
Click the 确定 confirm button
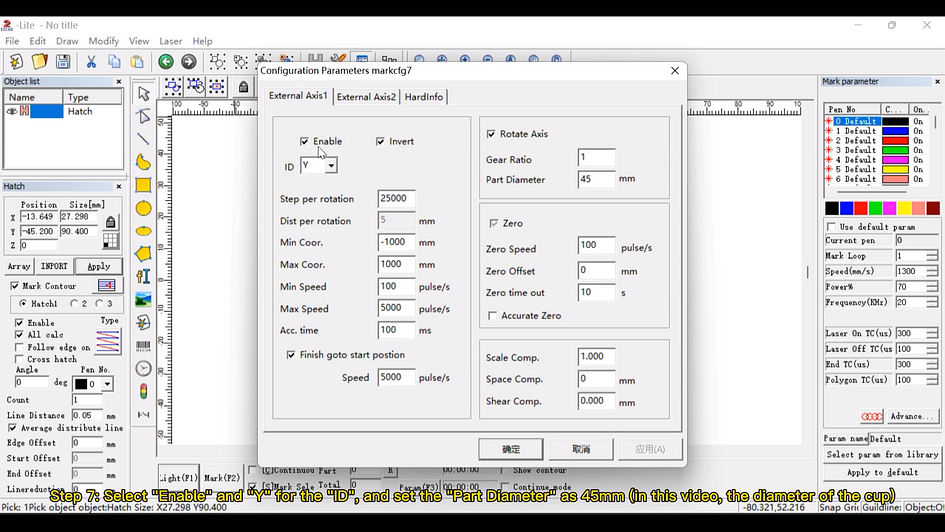tap(511, 449)
